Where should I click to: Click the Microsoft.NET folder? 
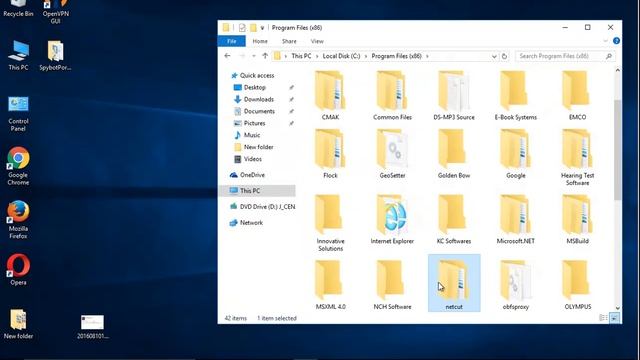tap(516, 220)
